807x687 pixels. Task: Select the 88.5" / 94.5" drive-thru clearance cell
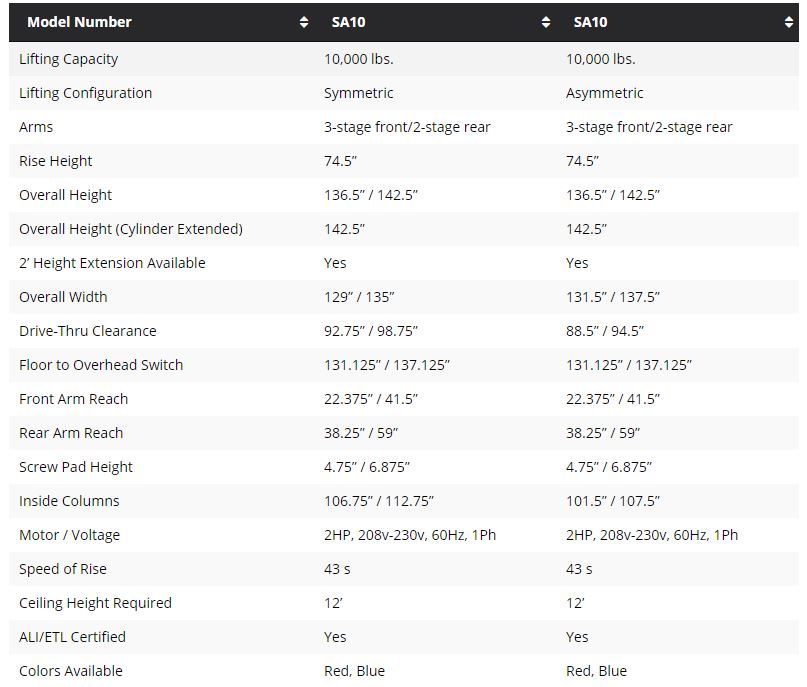[x=605, y=331]
